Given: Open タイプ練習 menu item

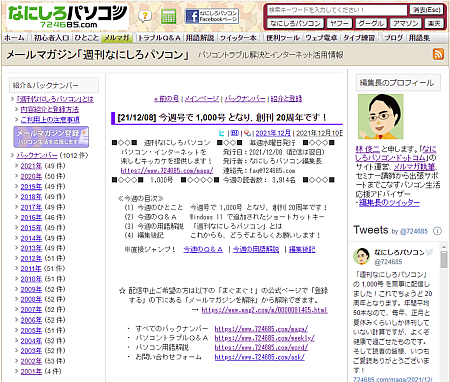Looking at the screenshot, I should tap(359, 38).
